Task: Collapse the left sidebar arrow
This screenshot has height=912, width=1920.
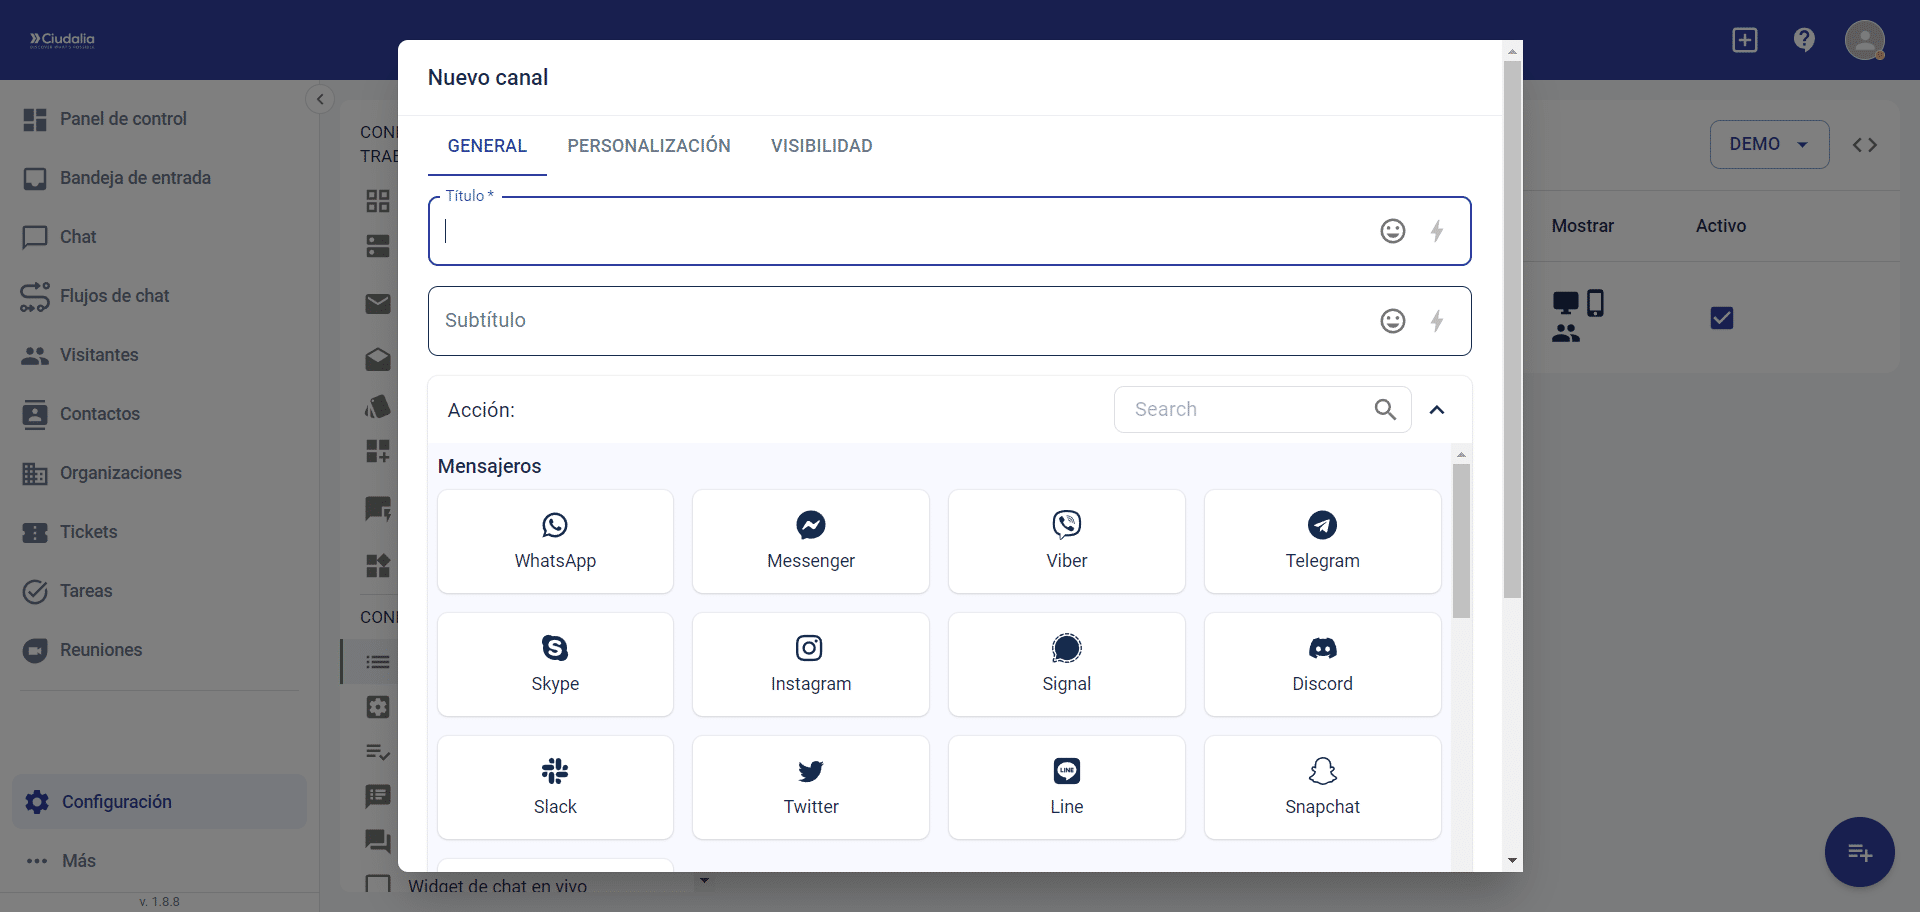Action: click(x=320, y=99)
